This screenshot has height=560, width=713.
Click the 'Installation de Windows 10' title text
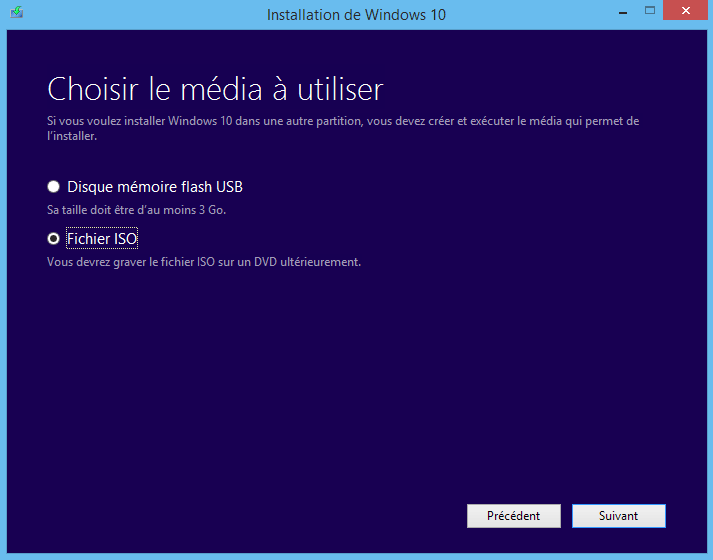click(x=356, y=15)
